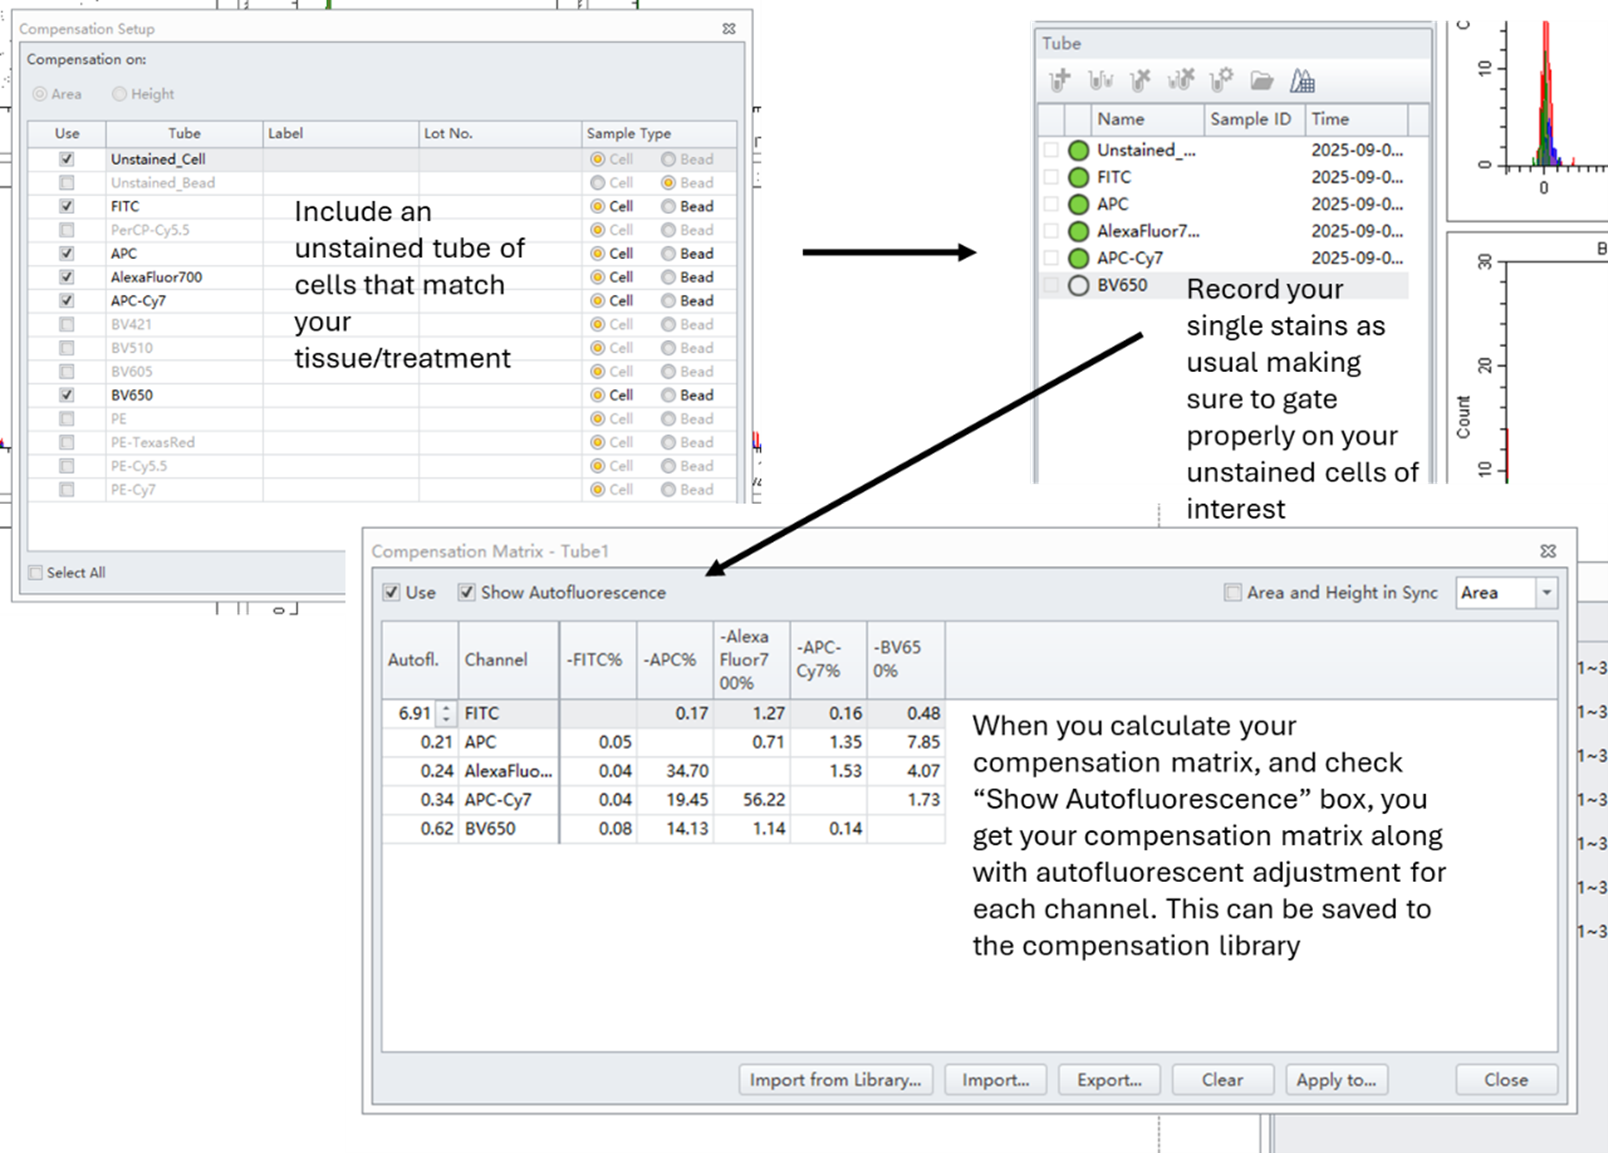The image size is (1608, 1153).
Task: Open the Area dropdown in Compensation Matrix
Action: pyautogui.click(x=1546, y=593)
